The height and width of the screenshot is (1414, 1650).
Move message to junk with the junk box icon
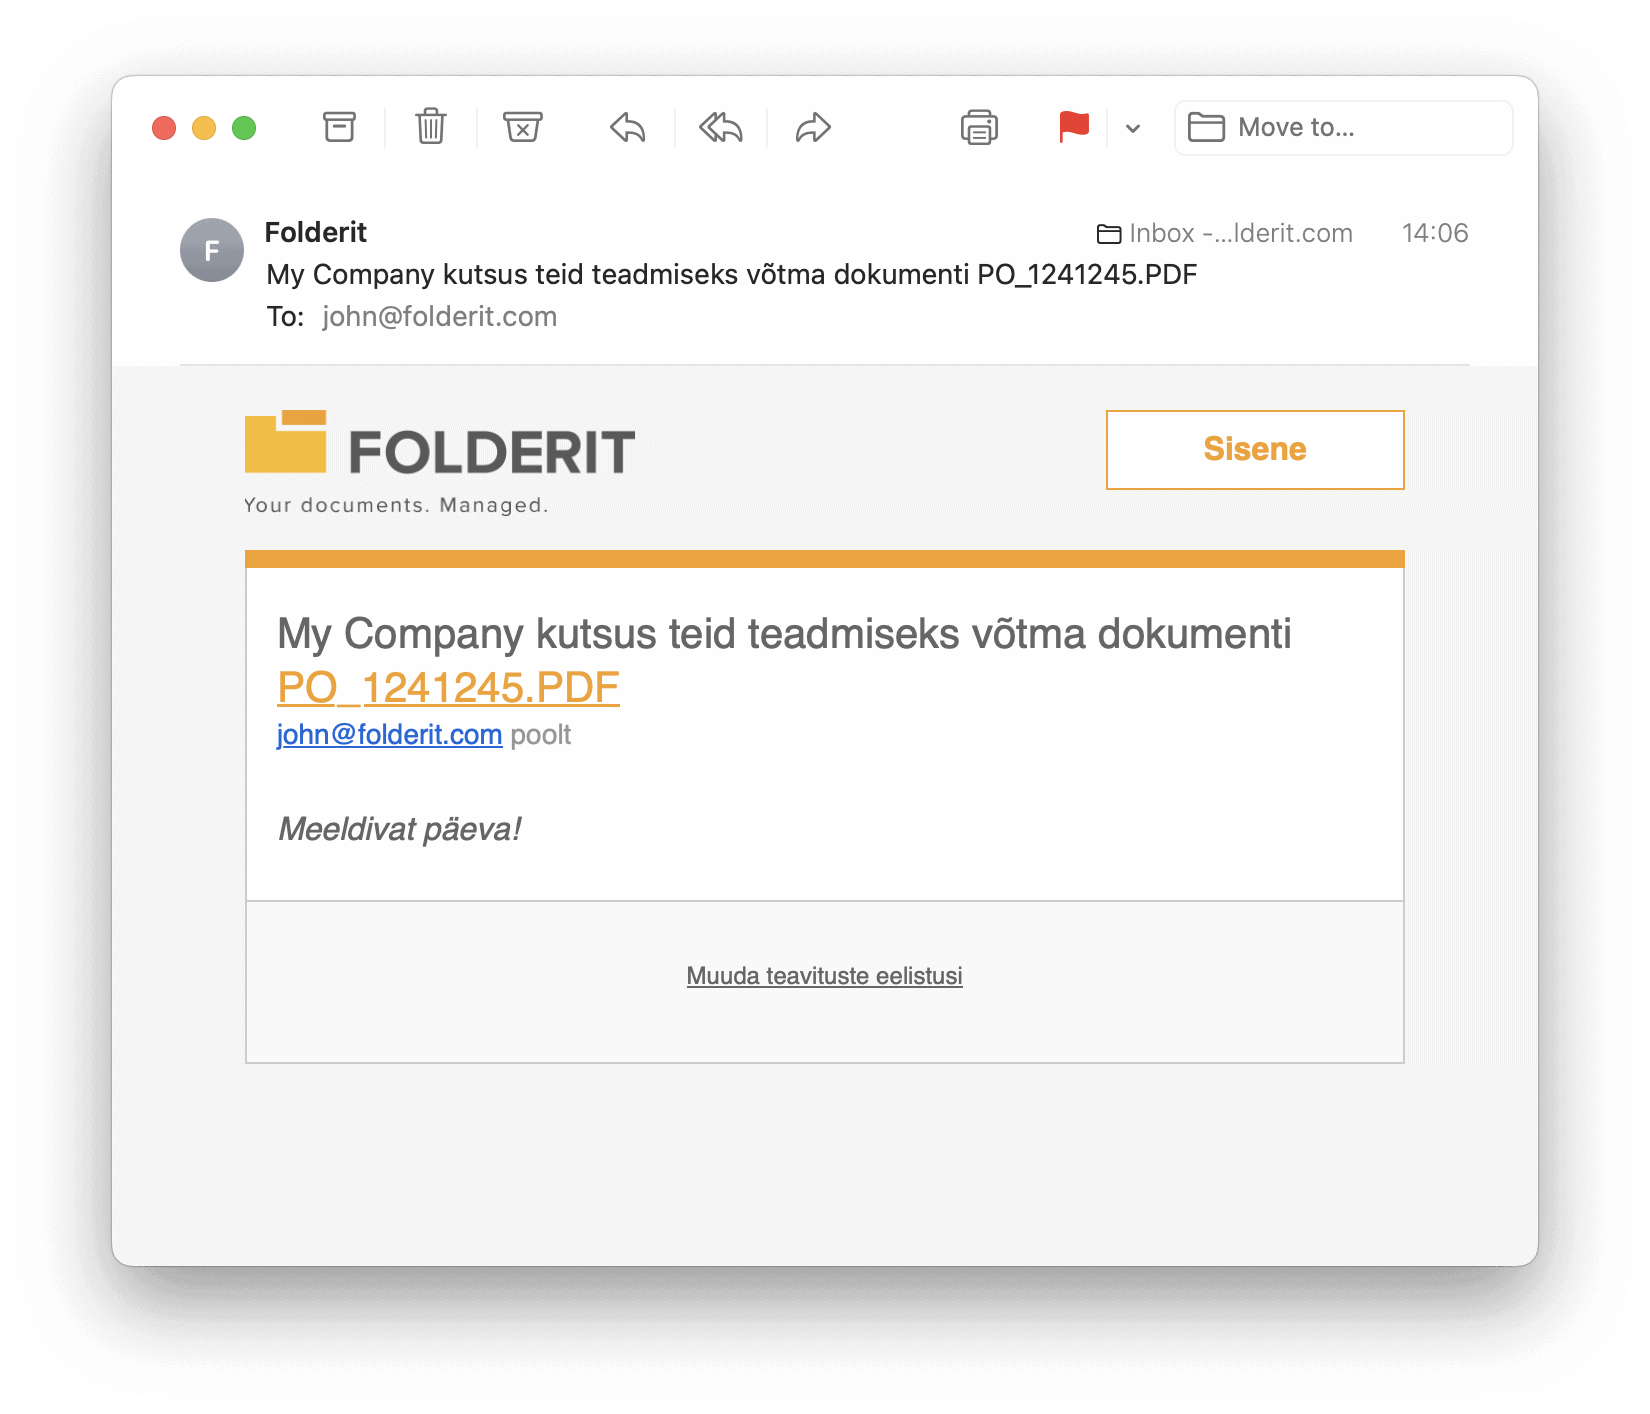tap(522, 127)
